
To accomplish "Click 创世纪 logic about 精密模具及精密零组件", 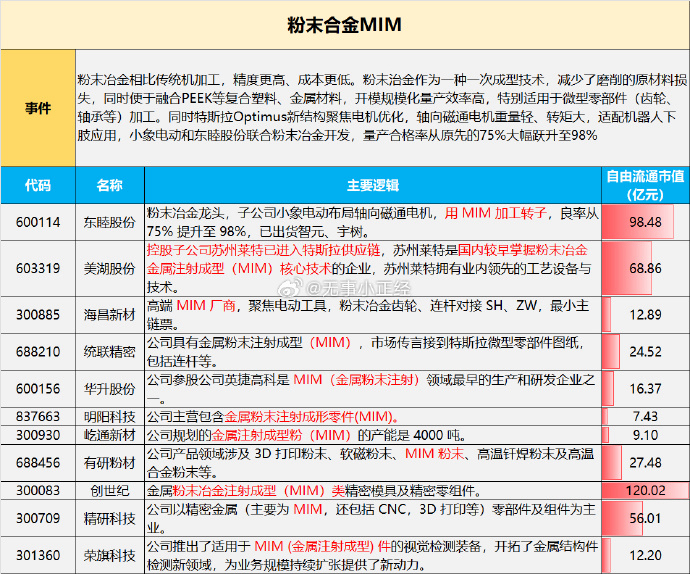I will tap(314, 490).
